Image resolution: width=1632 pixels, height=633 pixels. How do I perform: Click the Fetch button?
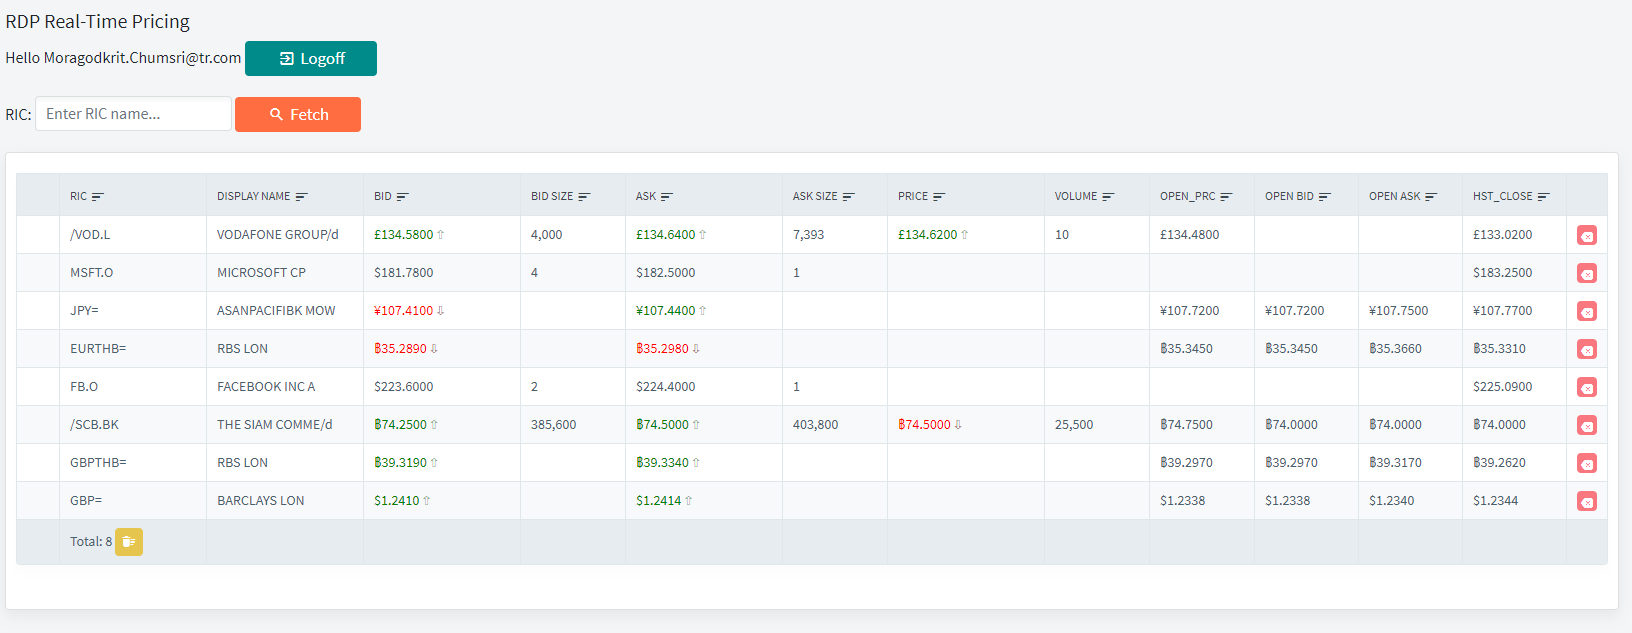(298, 115)
